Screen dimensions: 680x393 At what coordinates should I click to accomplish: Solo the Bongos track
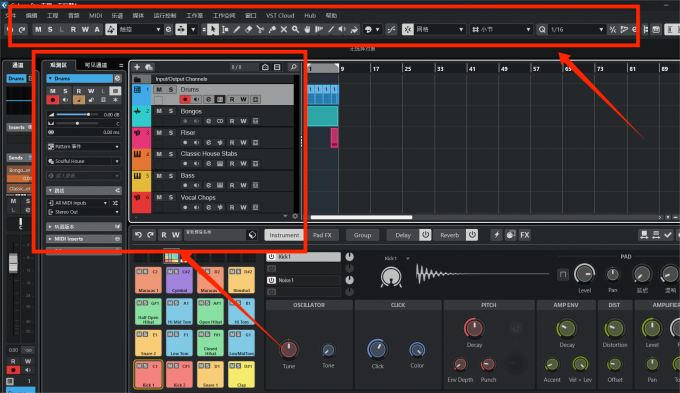171,111
